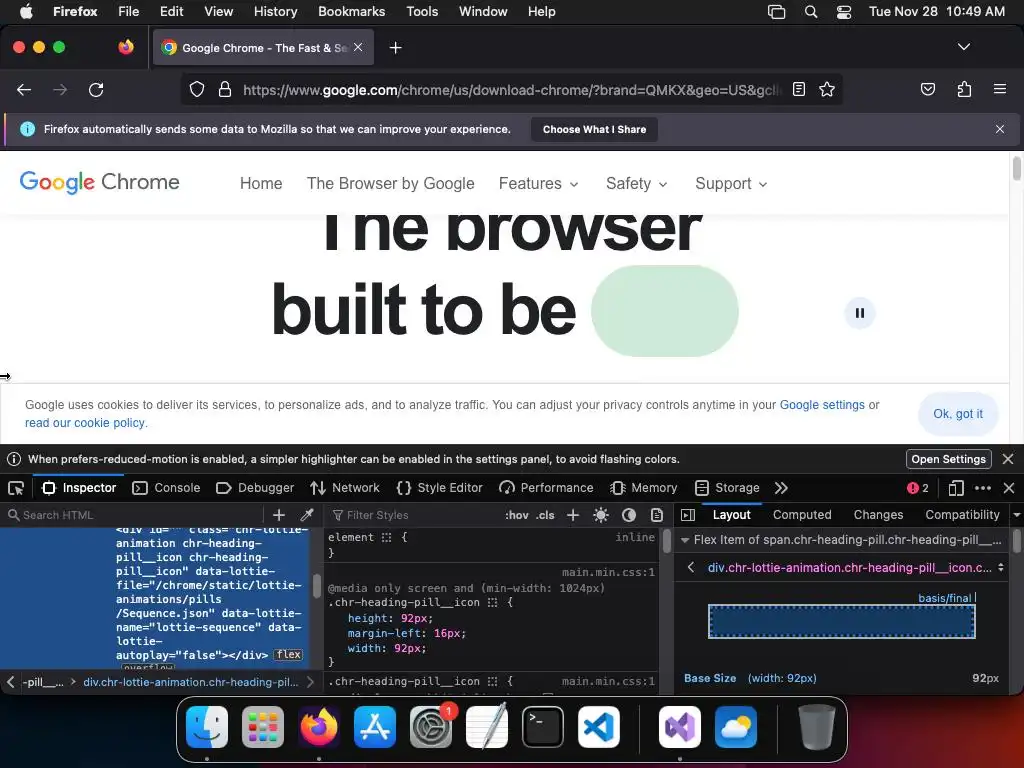Click the Search HTML field
Screen dimensions: 1024x768
134,515
